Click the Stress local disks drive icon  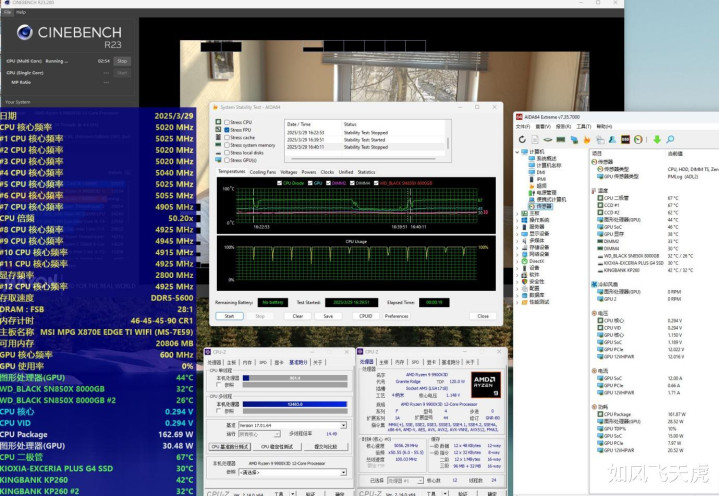pyautogui.click(x=218, y=153)
